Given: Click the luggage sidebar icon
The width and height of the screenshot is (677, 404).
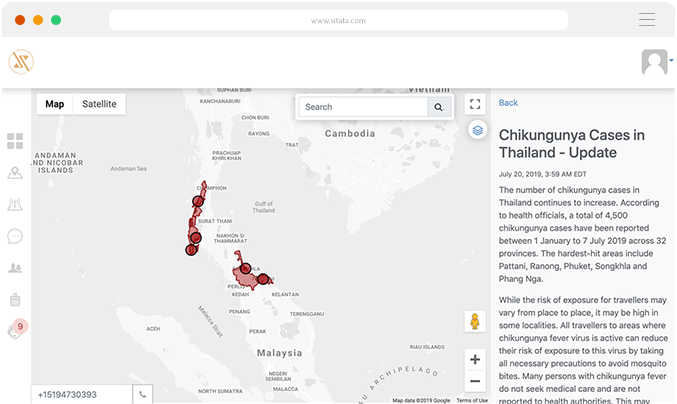Looking at the screenshot, I should click(15, 299).
